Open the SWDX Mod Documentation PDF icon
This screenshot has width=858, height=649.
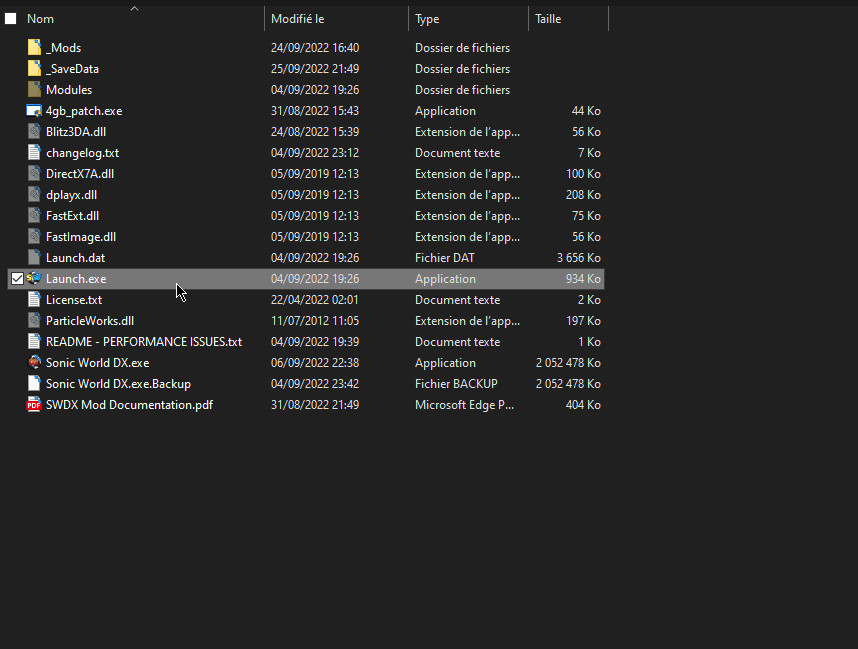(x=34, y=404)
